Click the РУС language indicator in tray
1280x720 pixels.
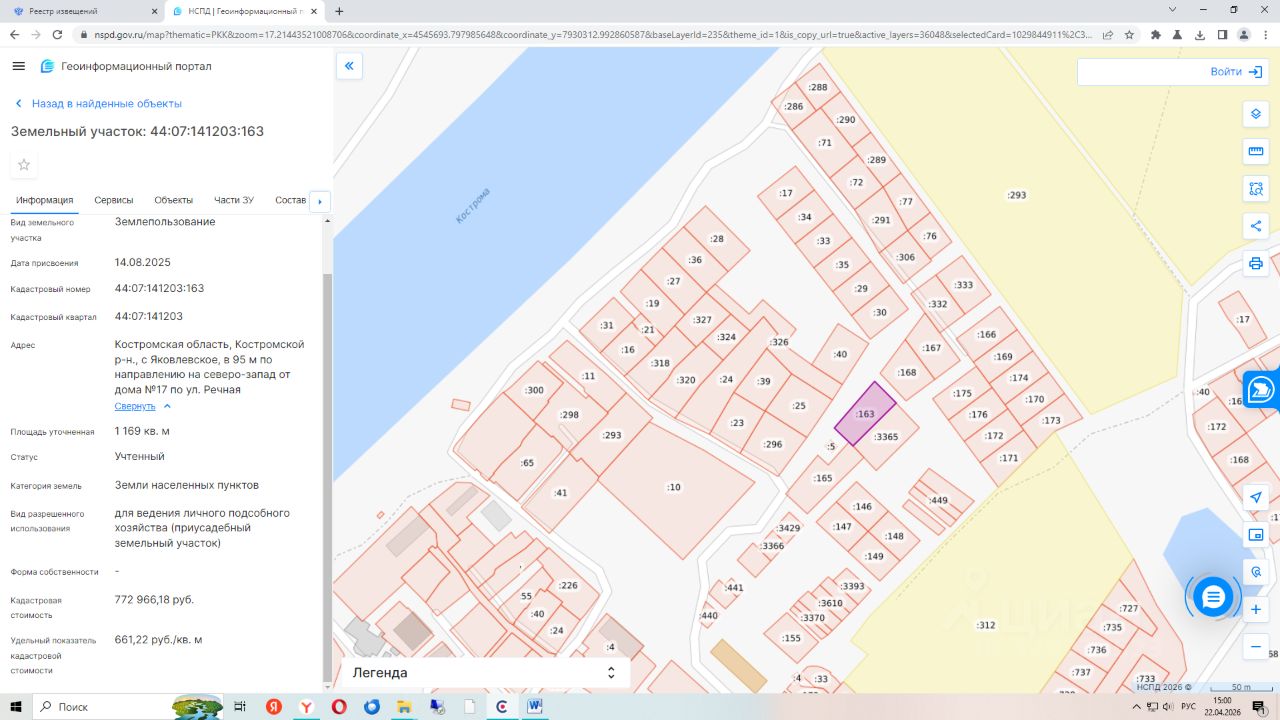pyautogui.click(x=1189, y=707)
